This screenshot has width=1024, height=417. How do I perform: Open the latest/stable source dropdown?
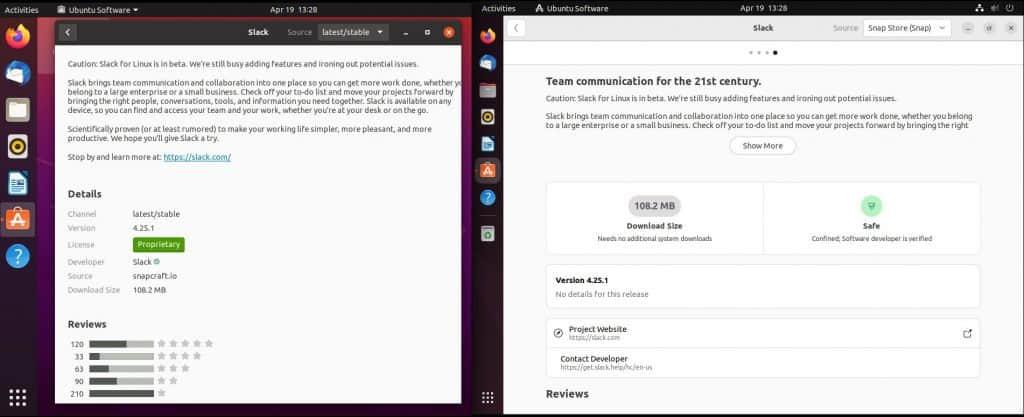tap(352, 32)
